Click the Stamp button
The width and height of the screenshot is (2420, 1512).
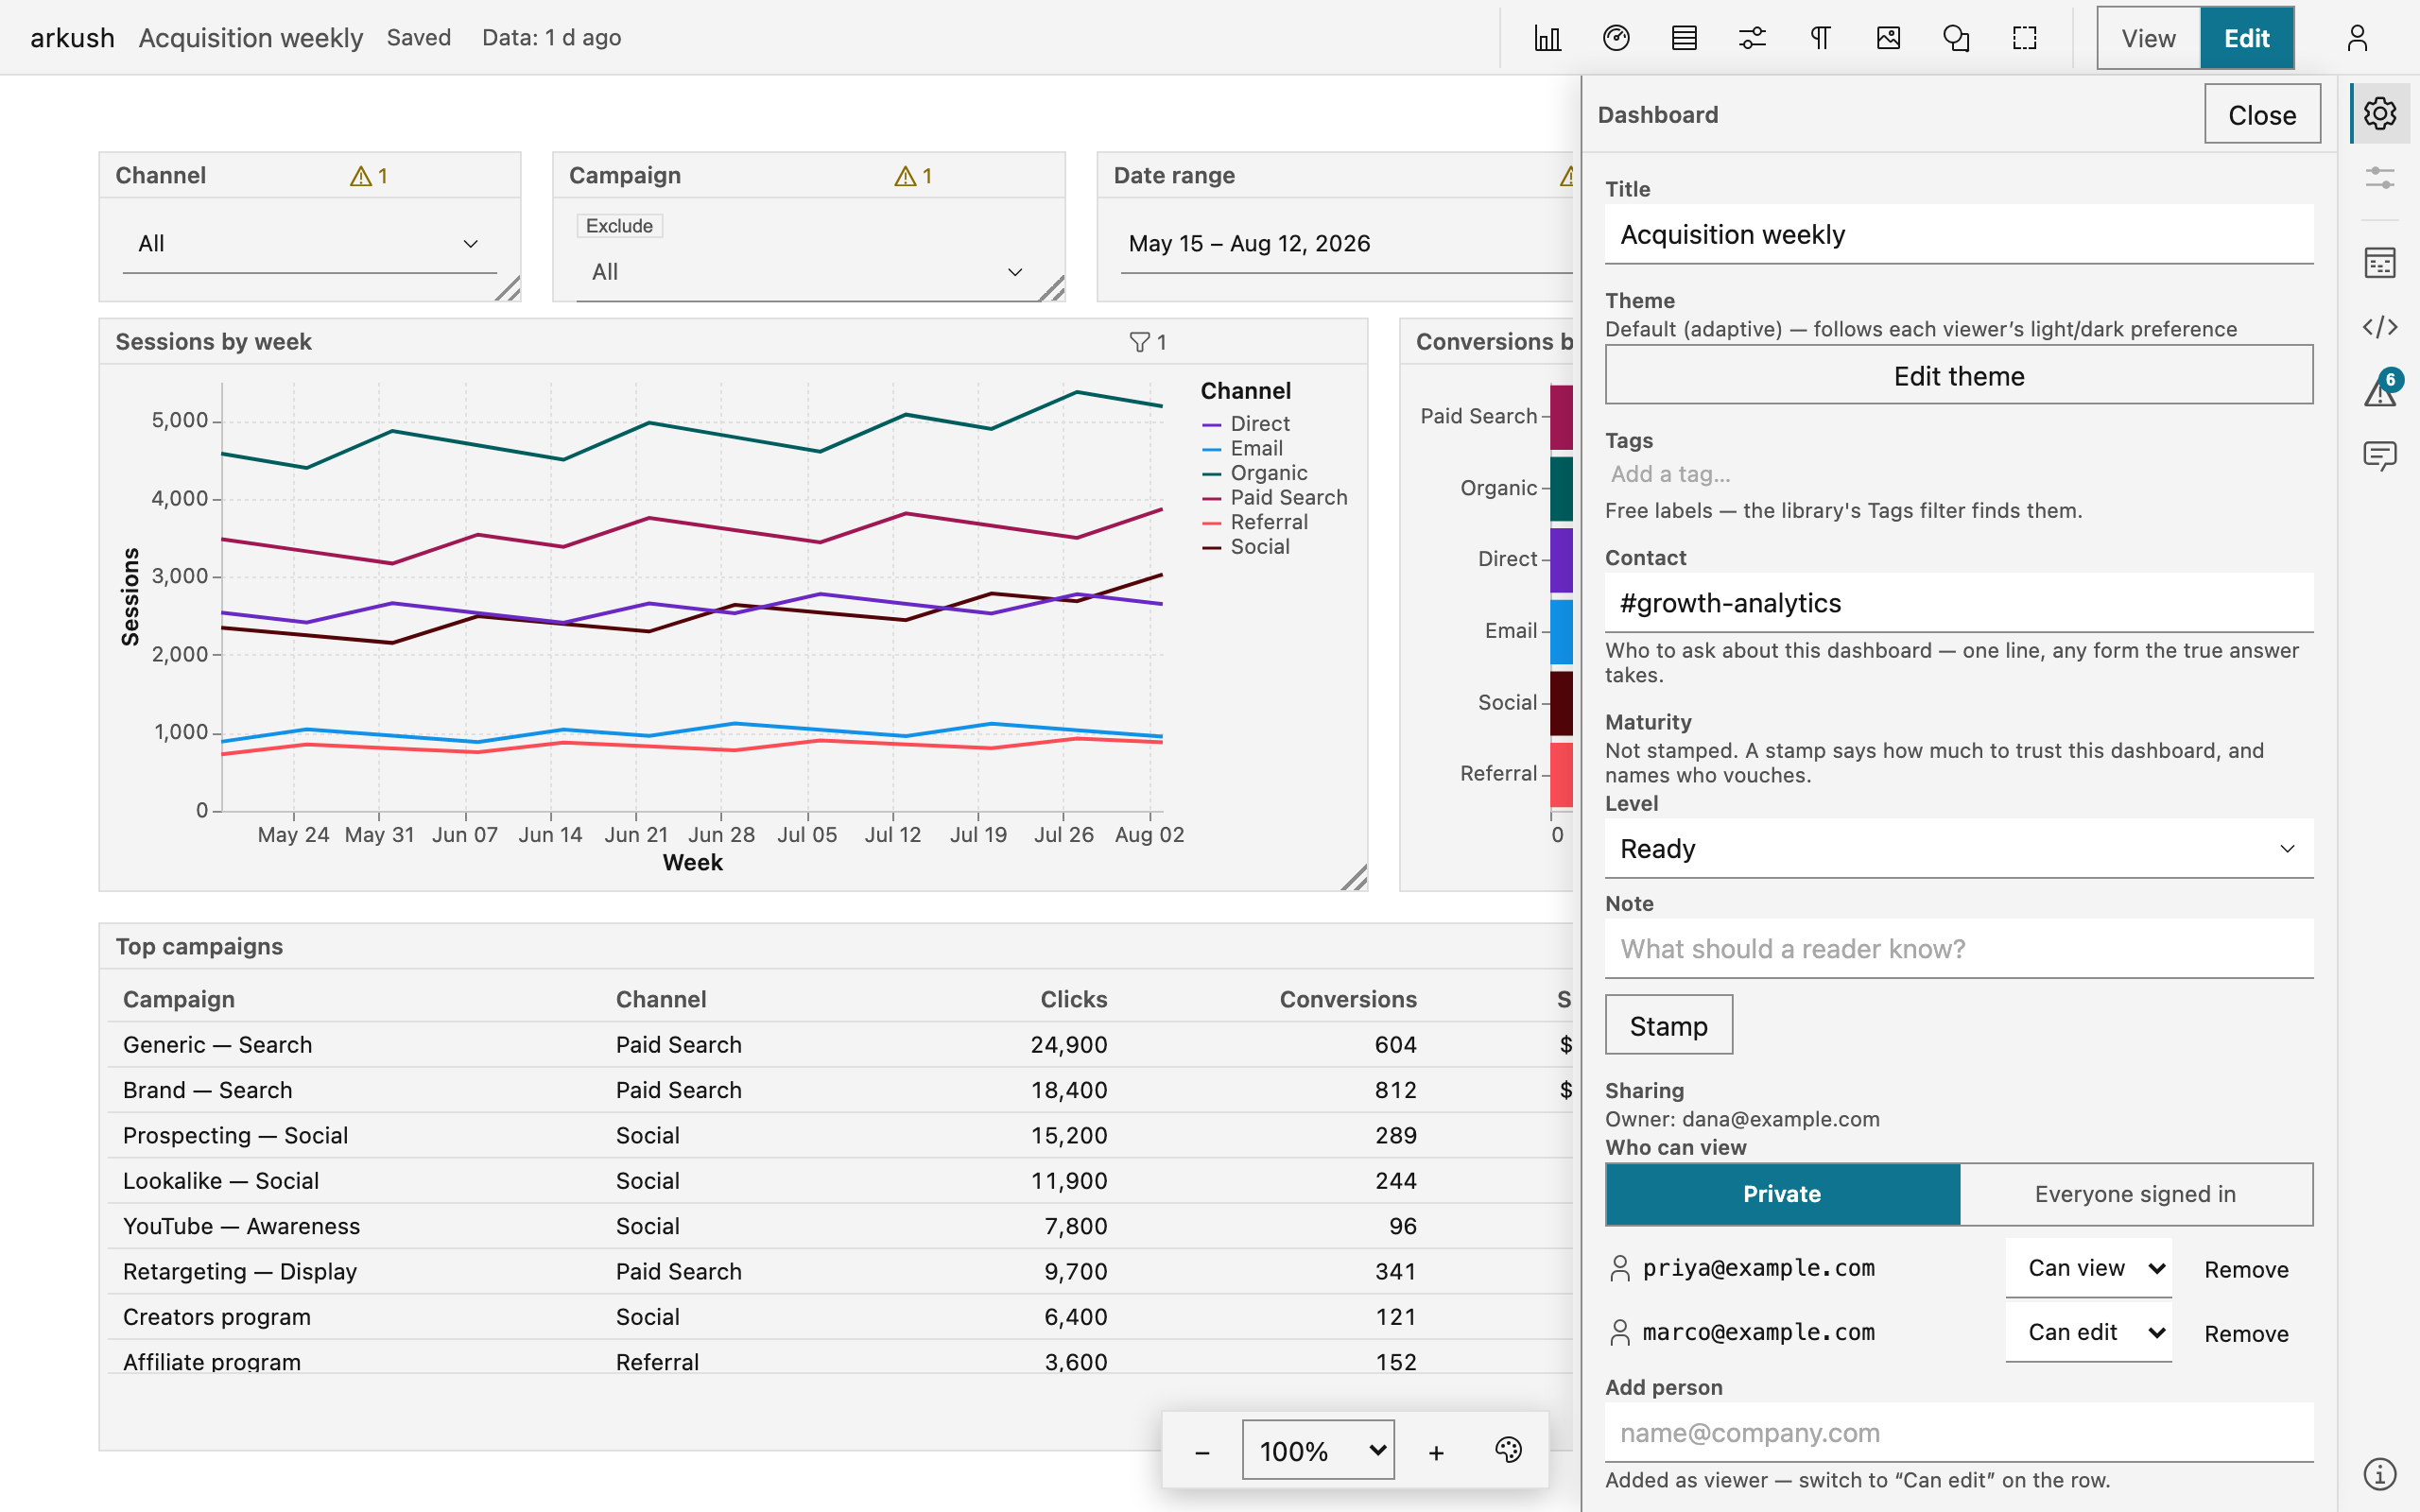coord(1669,1025)
